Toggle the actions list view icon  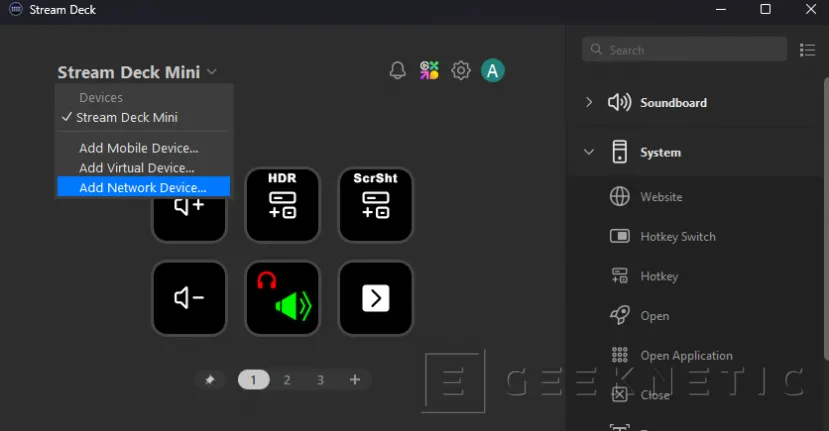pos(807,50)
